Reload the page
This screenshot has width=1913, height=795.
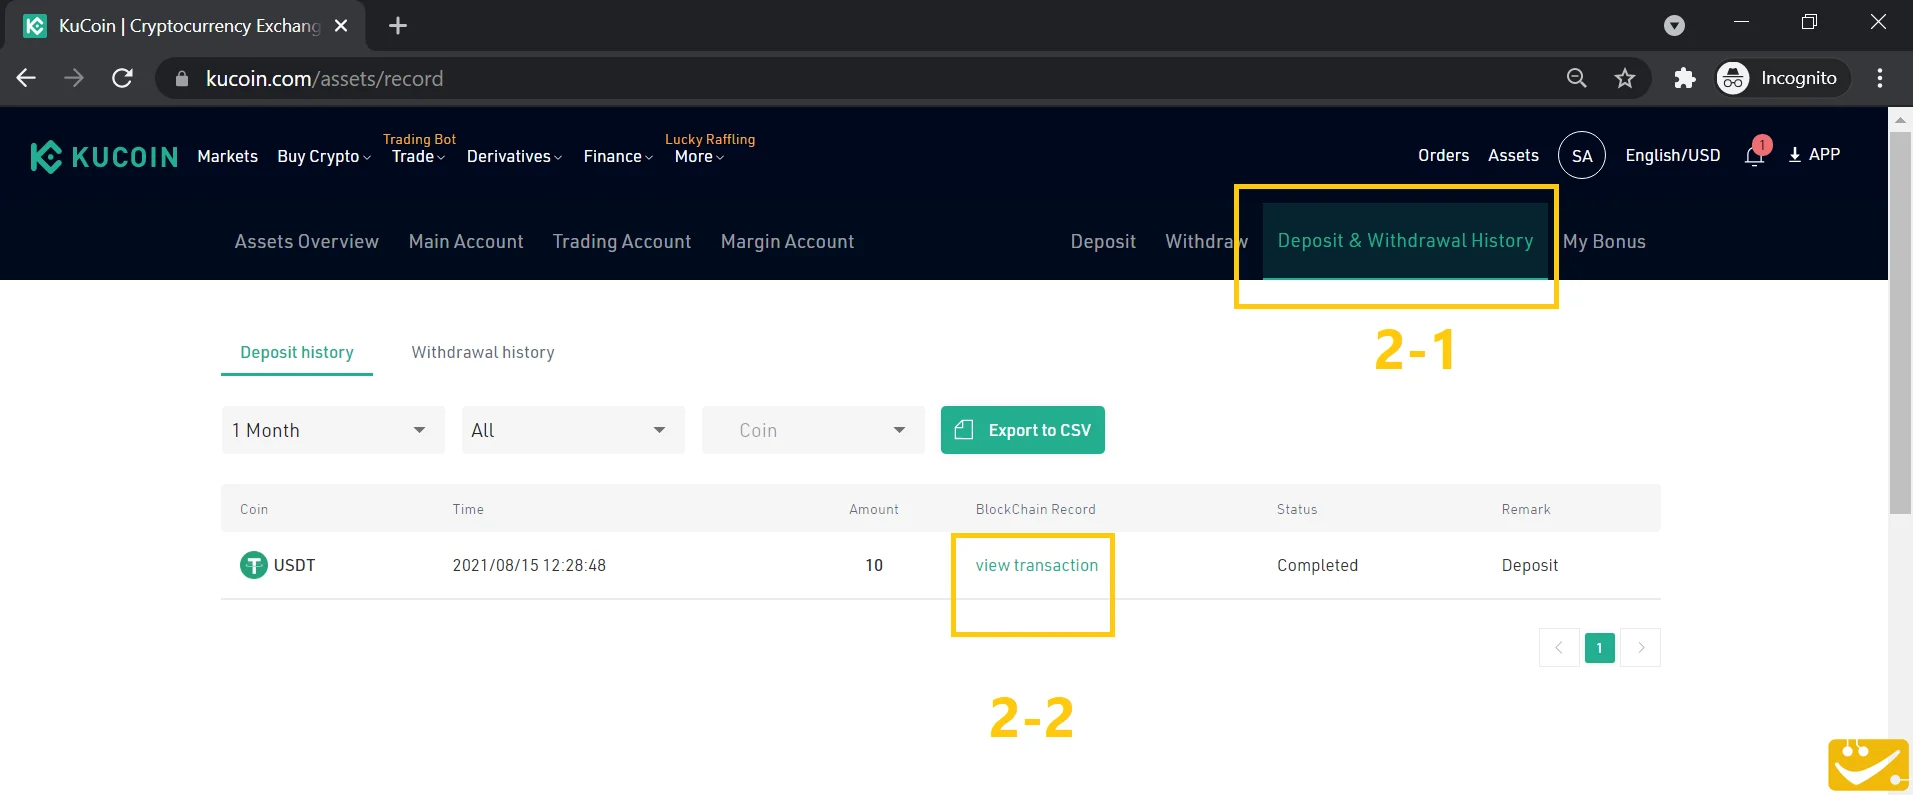pyautogui.click(x=122, y=78)
